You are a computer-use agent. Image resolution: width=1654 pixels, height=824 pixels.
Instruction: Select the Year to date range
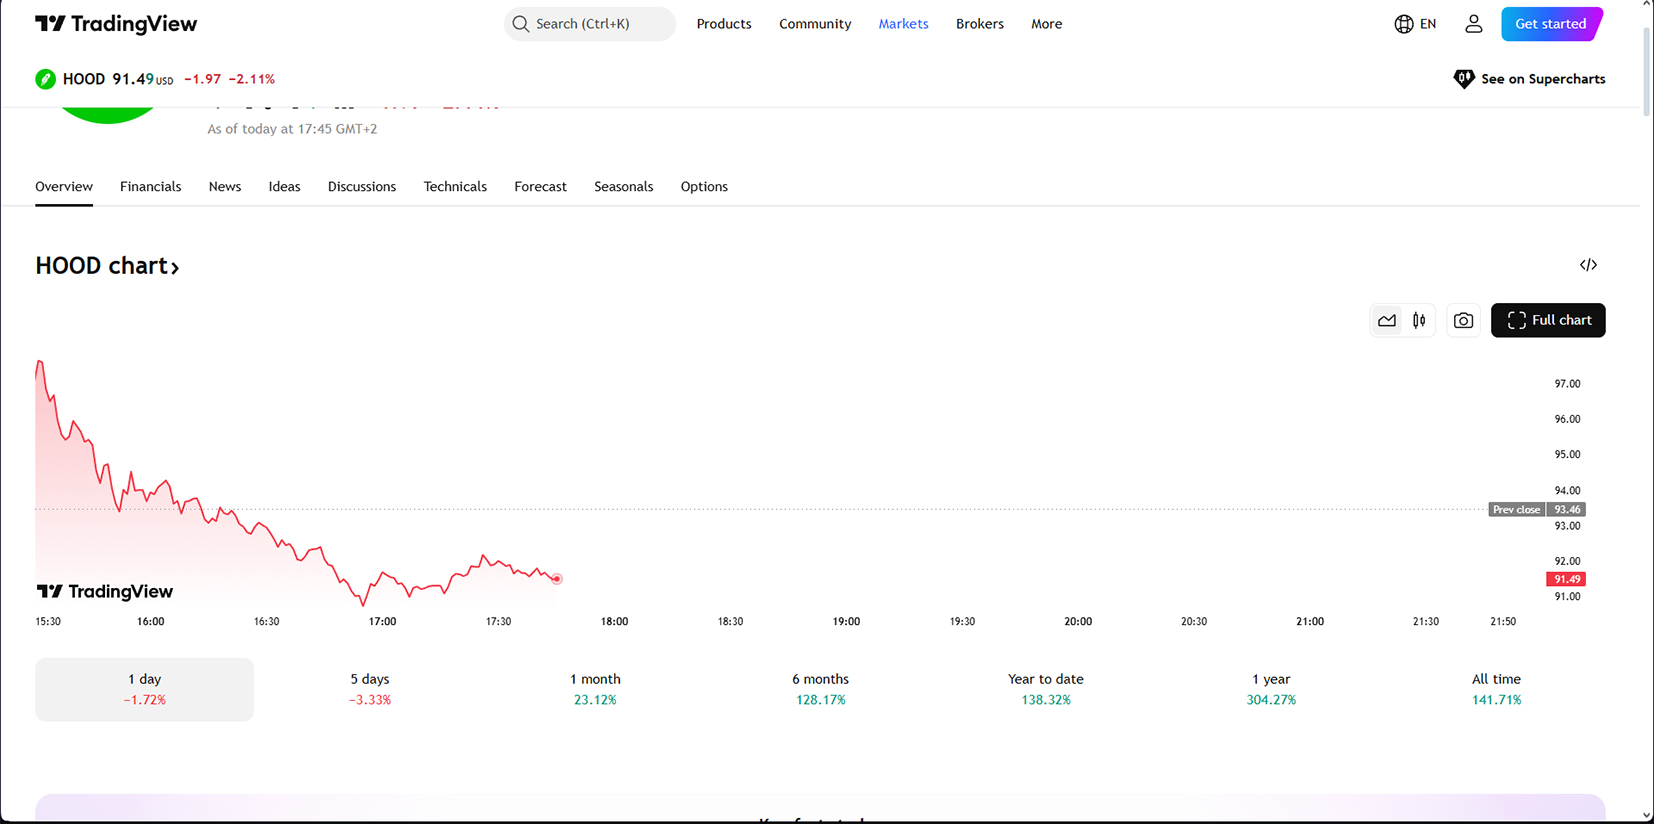pyautogui.click(x=1046, y=689)
